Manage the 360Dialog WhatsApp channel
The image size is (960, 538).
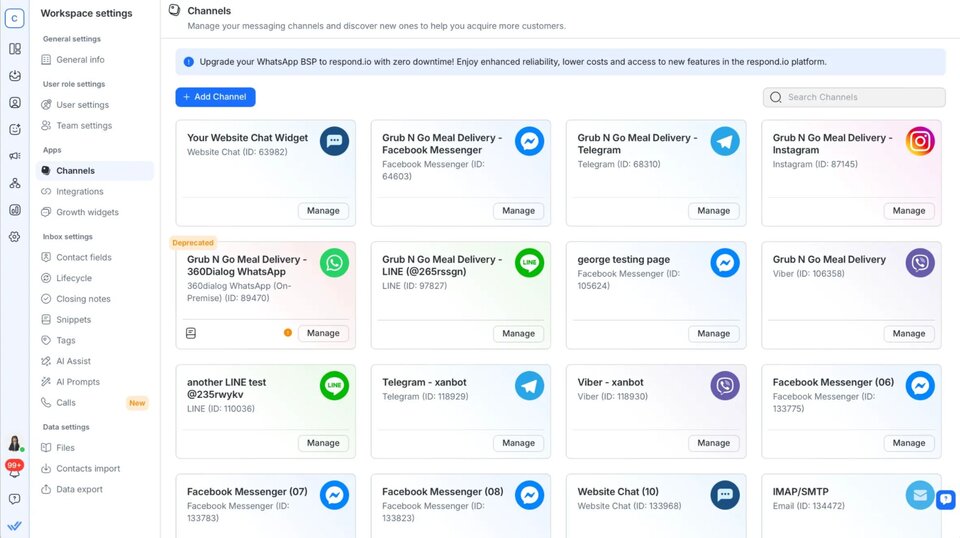tap(323, 333)
